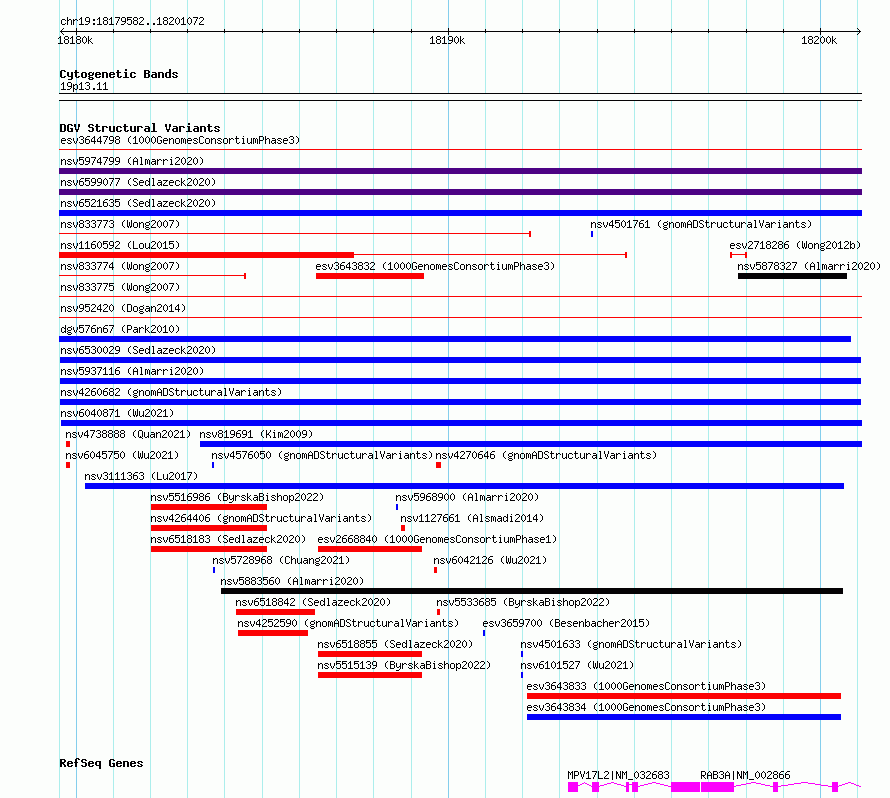The image size is (890, 798).
Task: Select the nsv6518183 (Sedlazeck2020) red bar
Action: pos(209,549)
